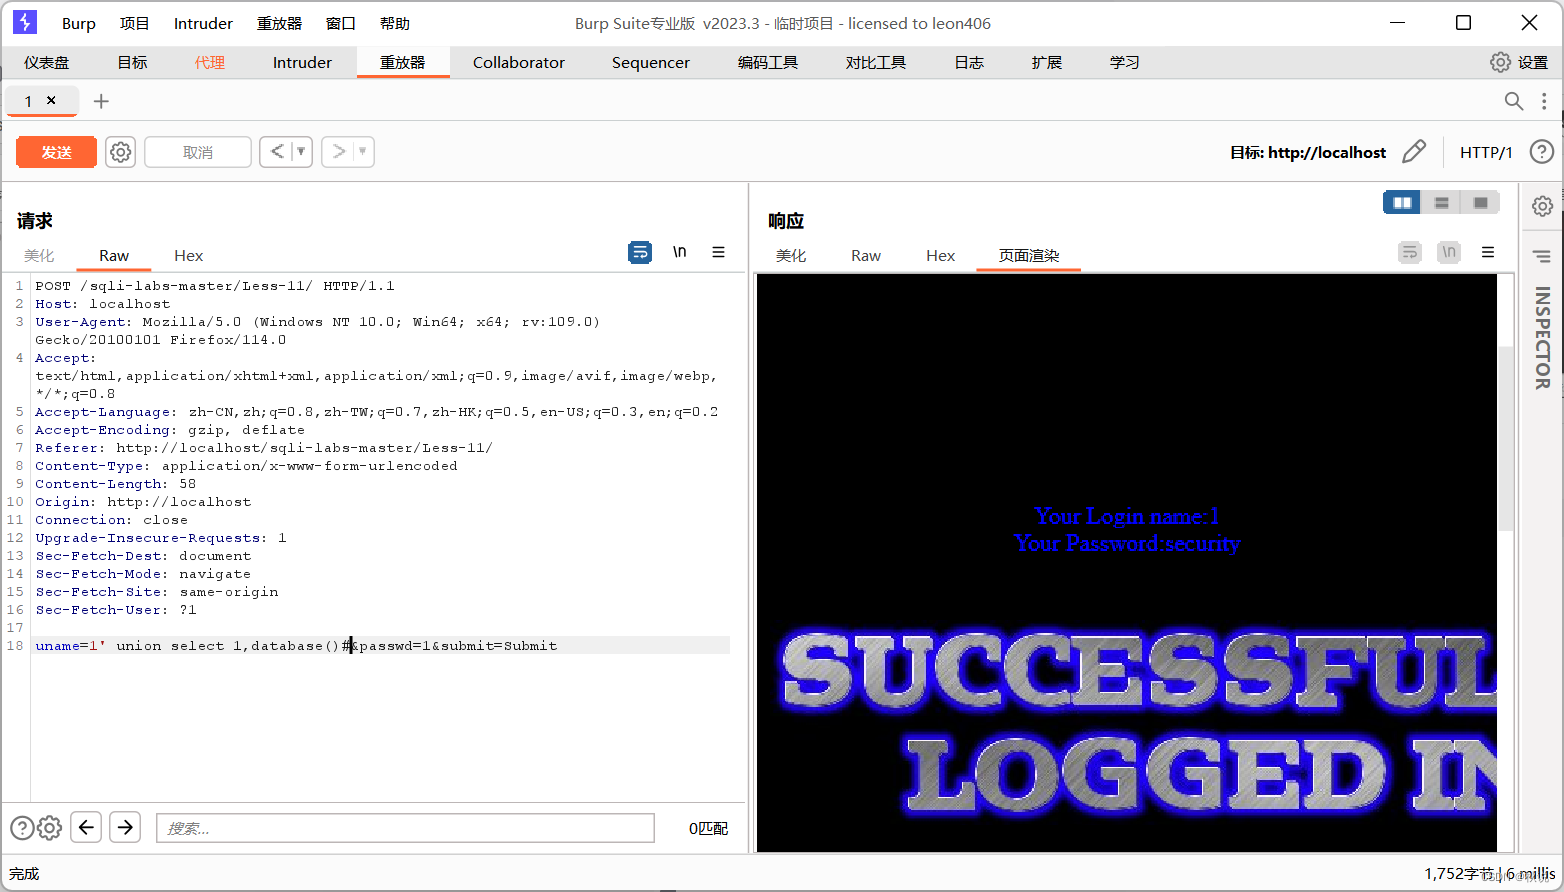Switch to 编码工具 tab

768,62
